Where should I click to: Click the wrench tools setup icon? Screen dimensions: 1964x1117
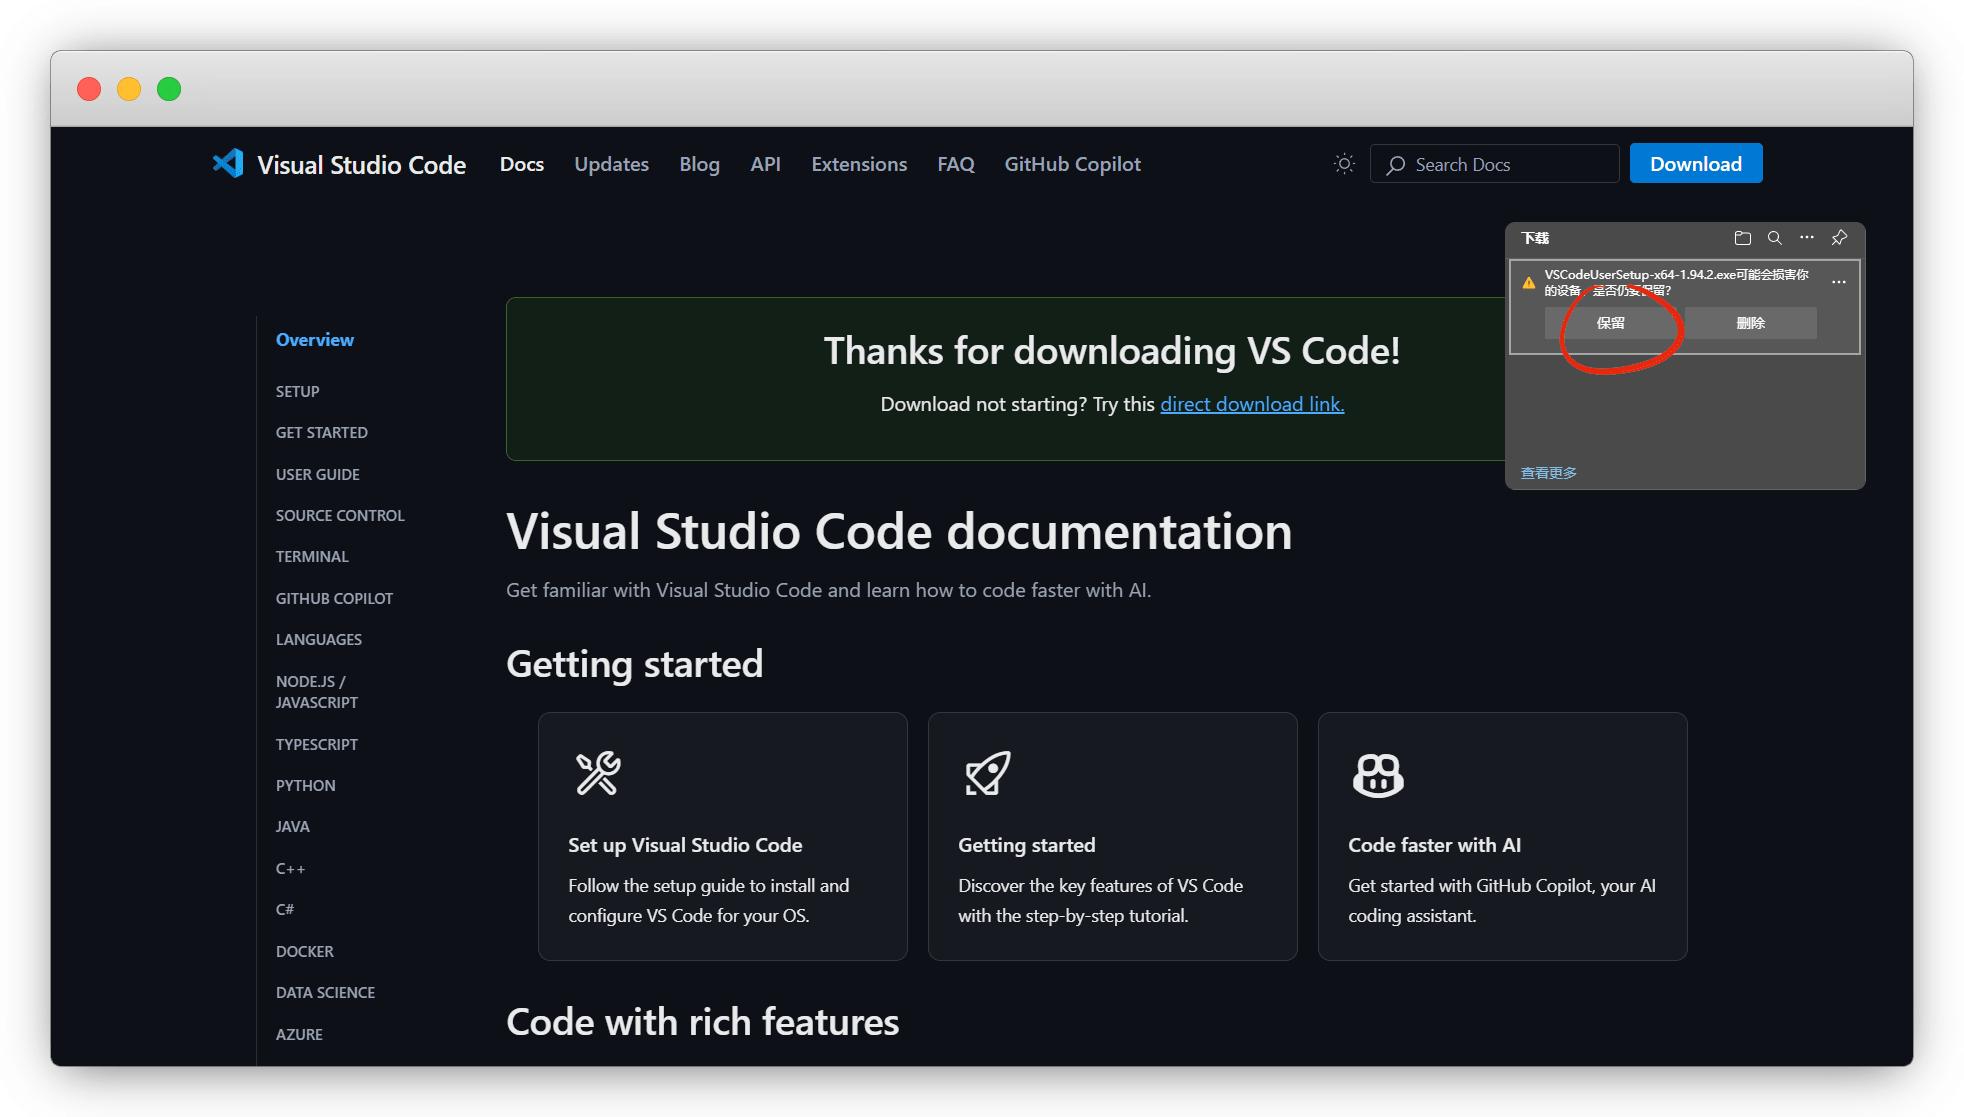[x=598, y=773]
